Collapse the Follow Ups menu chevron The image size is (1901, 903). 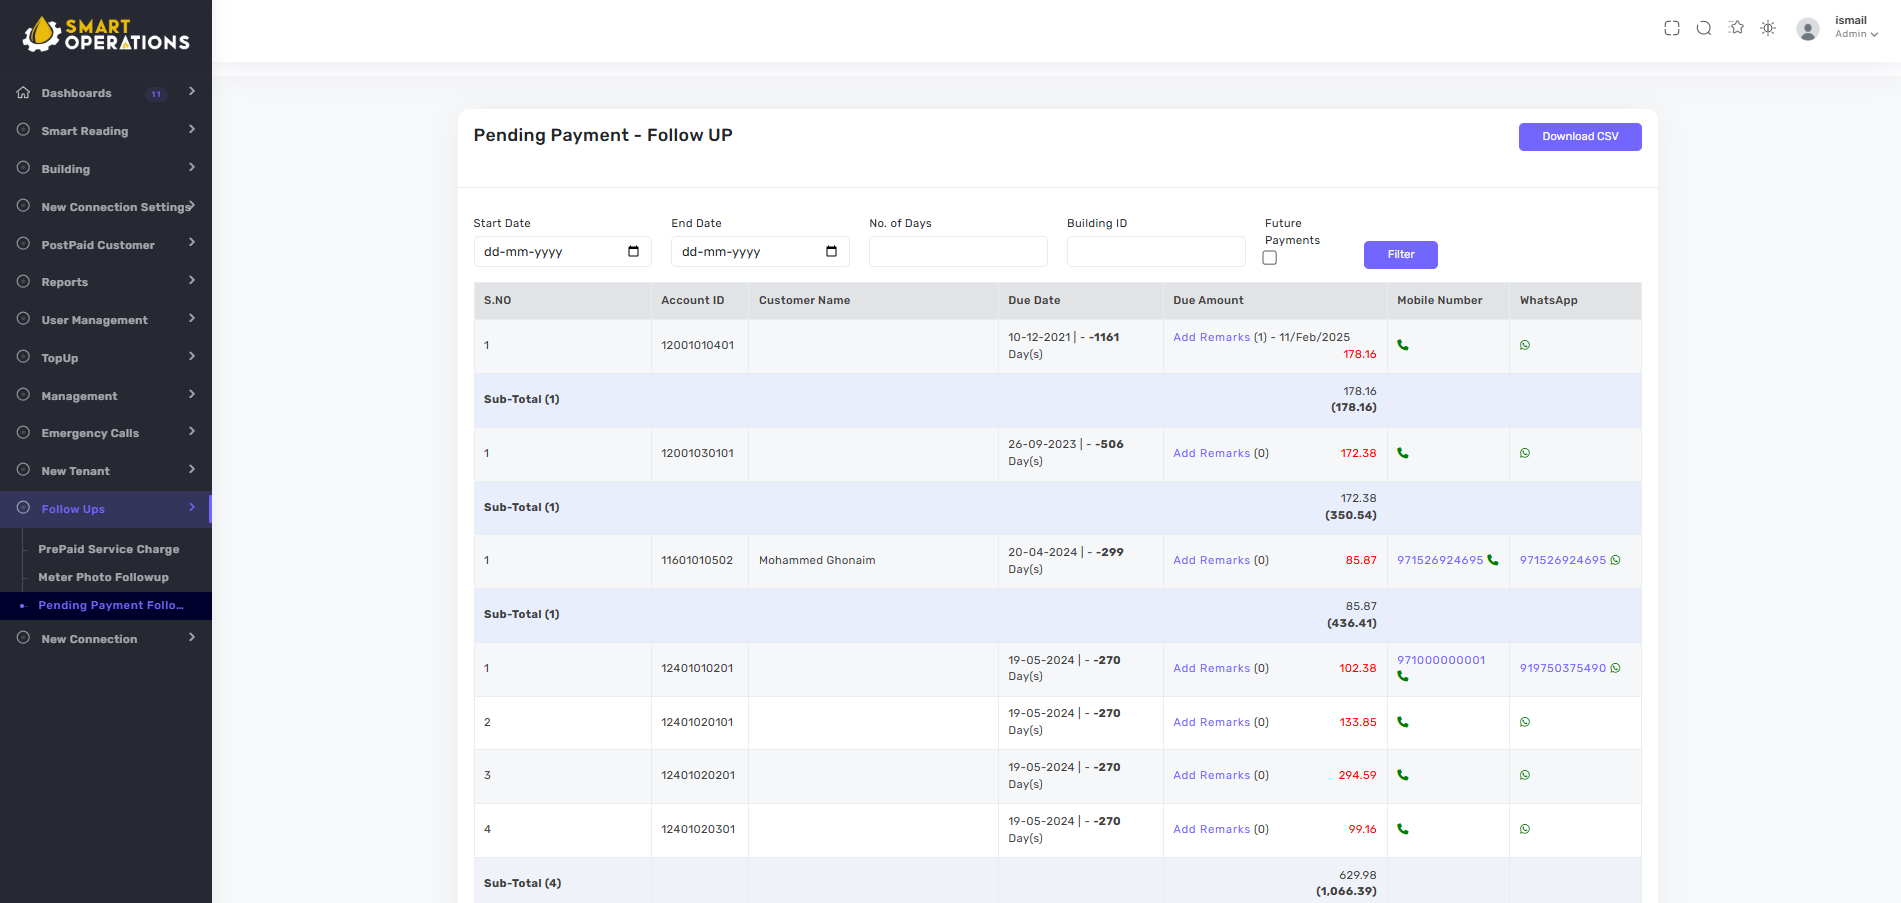pos(191,507)
